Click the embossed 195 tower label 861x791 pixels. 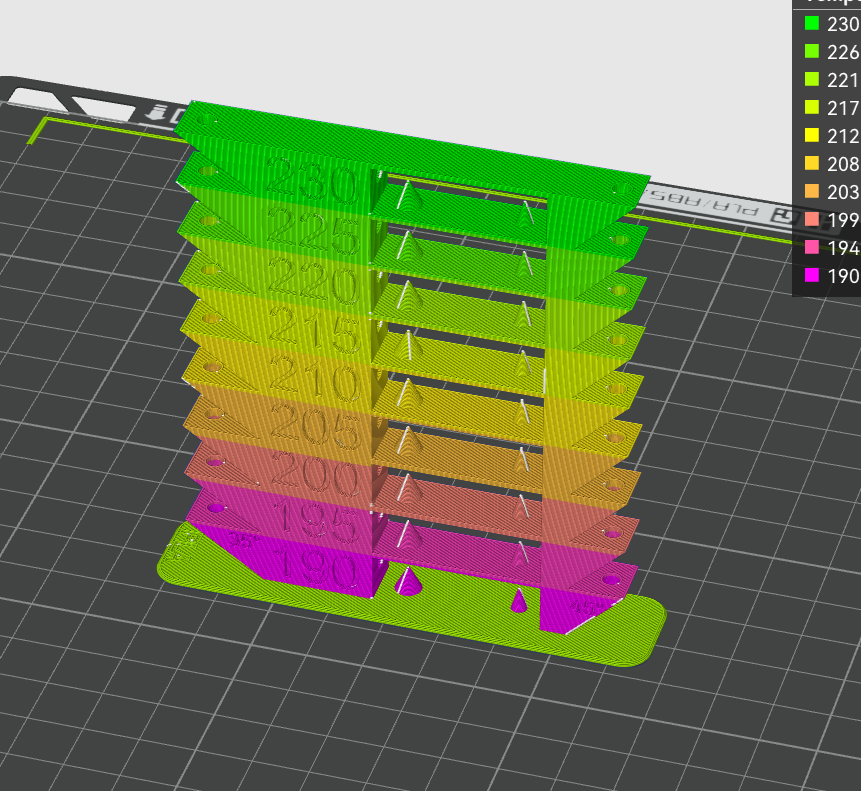click(x=318, y=520)
